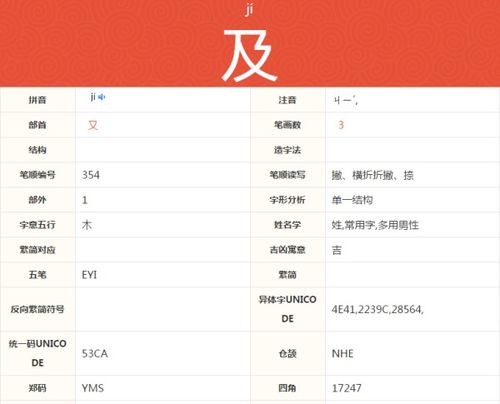
Task: Click the 姓,常用字,多用男性 value
Action: pos(375,225)
